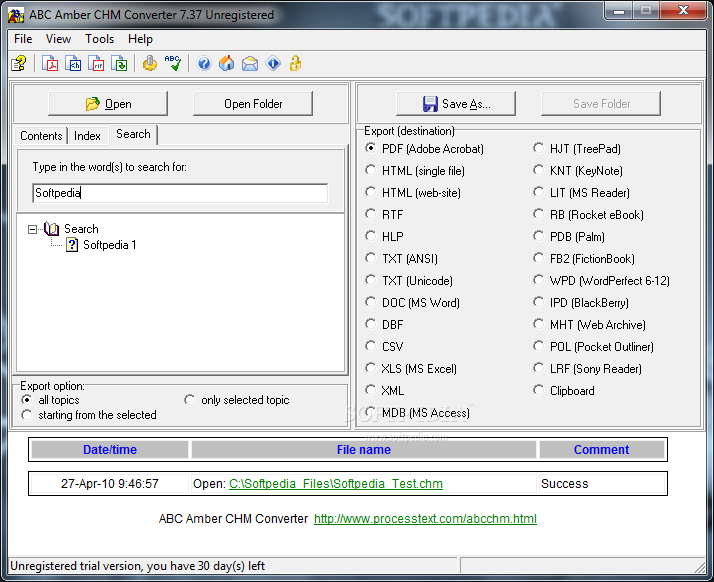Click the Open button
Screen dimensions: 714x582
(108, 104)
